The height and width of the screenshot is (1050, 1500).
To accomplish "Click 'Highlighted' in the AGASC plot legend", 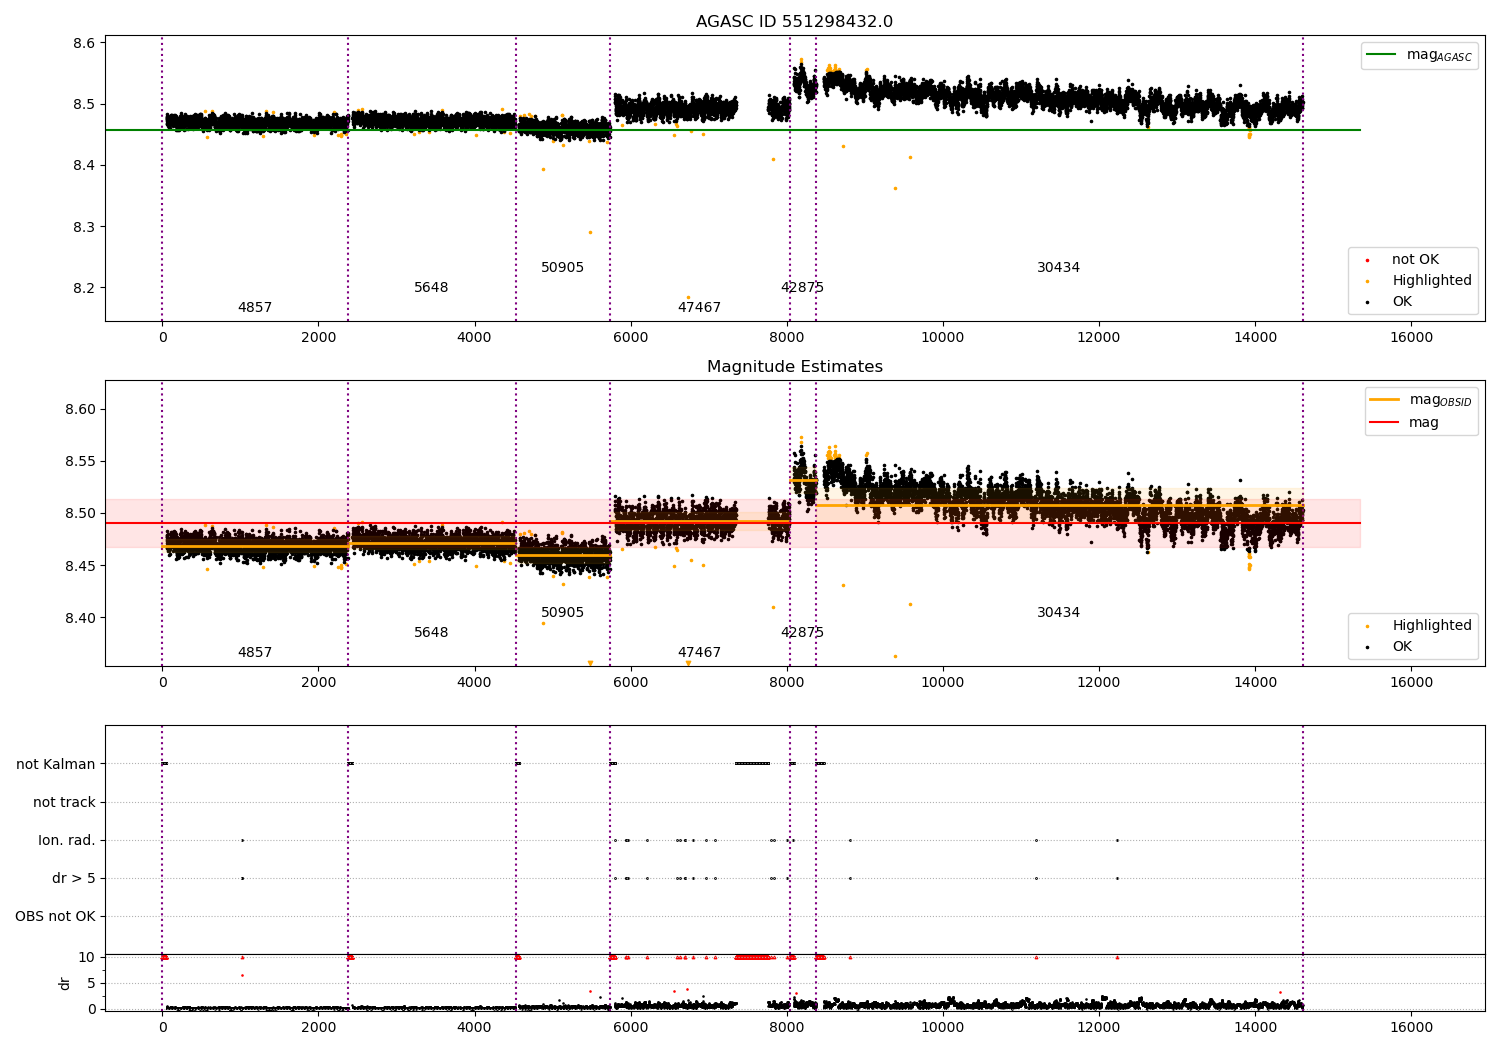I will pyautogui.click(x=1432, y=281).
